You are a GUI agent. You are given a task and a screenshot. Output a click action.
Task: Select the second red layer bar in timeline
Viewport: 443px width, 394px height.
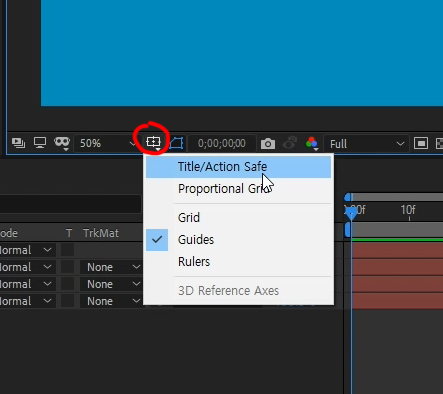pyautogui.click(x=397, y=267)
